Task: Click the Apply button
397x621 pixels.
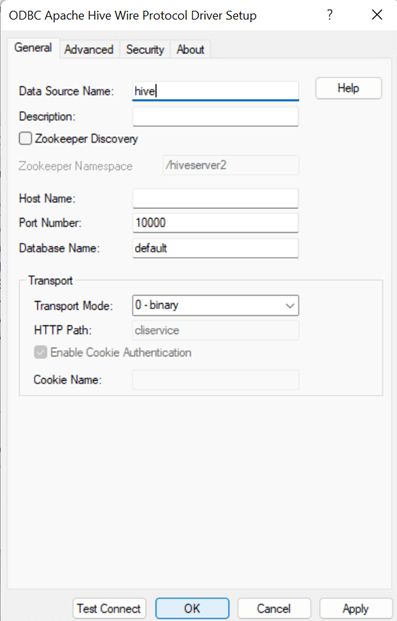Action: coord(356,608)
